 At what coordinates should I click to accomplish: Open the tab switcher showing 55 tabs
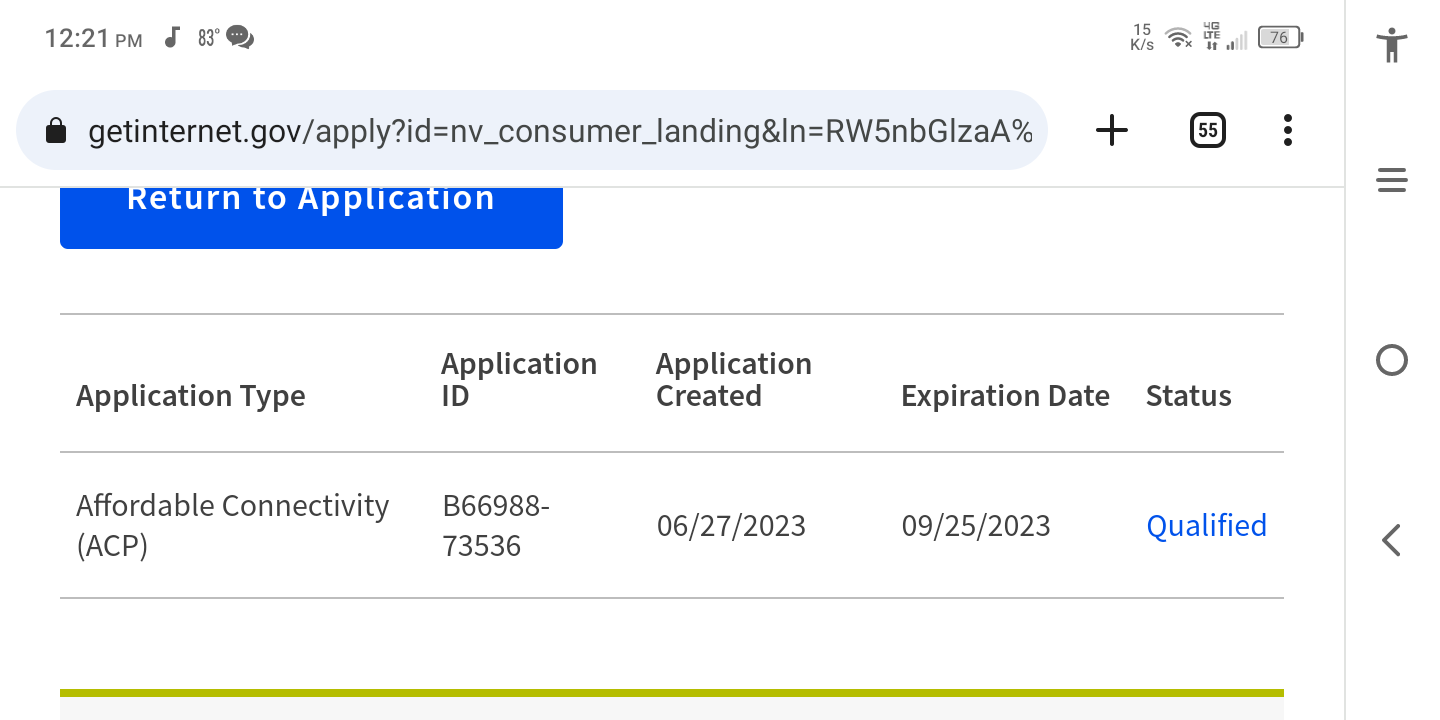coord(1208,130)
